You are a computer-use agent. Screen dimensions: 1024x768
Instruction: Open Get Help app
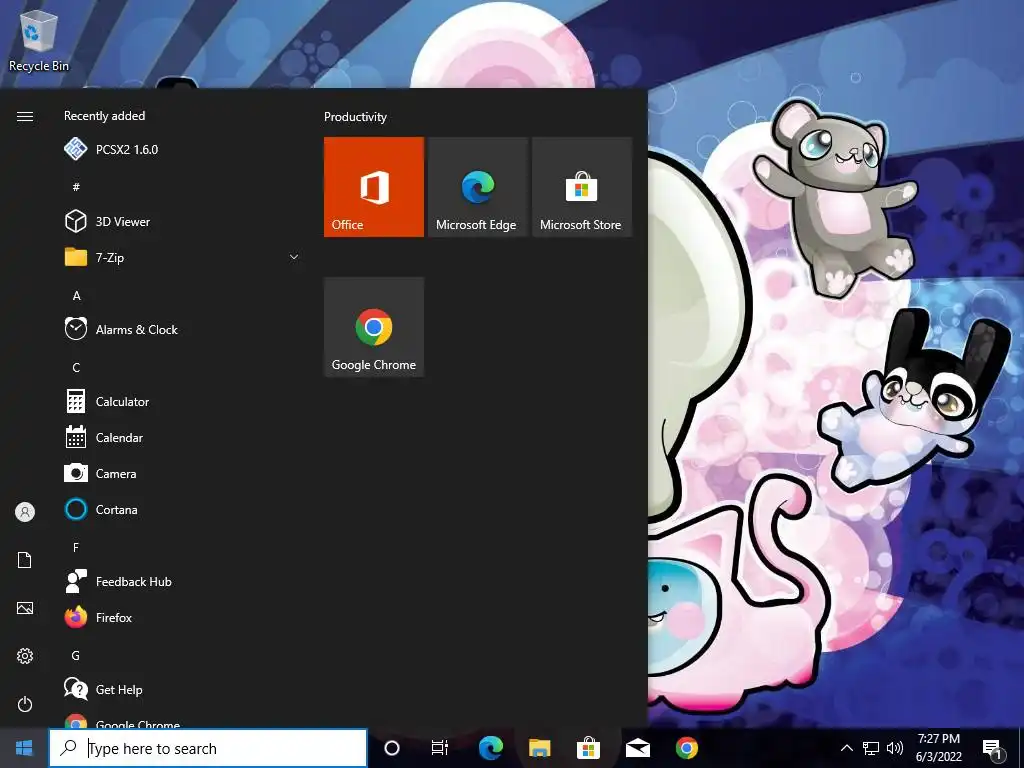tap(182, 690)
